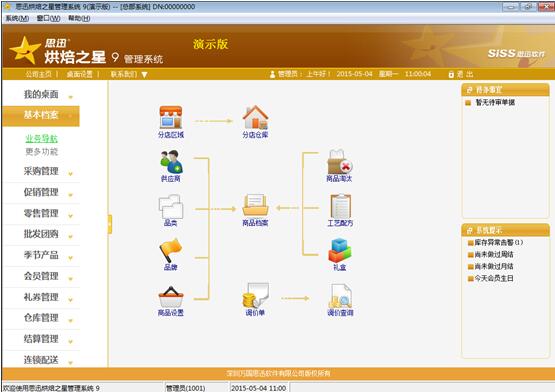Screen dimensions: 555x392
Task: Open the 商品设置 basket icon
Action: click(x=171, y=297)
